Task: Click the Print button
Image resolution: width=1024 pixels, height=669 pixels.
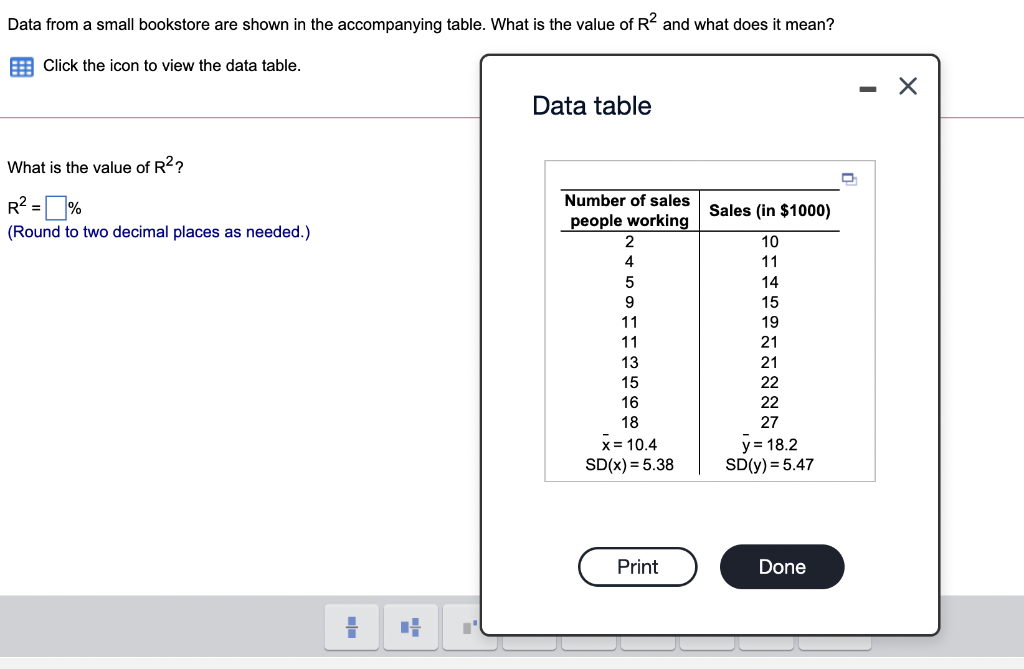Action: pyautogui.click(x=637, y=567)
